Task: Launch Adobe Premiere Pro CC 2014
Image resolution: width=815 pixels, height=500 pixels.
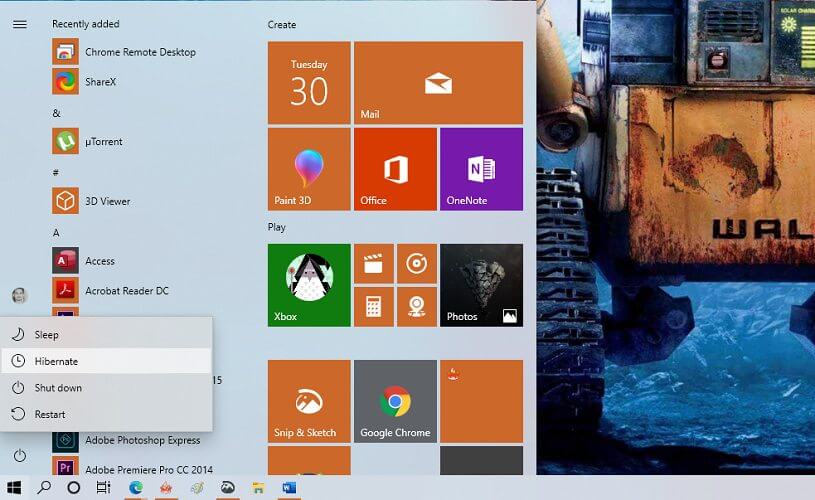Action: 133,468
